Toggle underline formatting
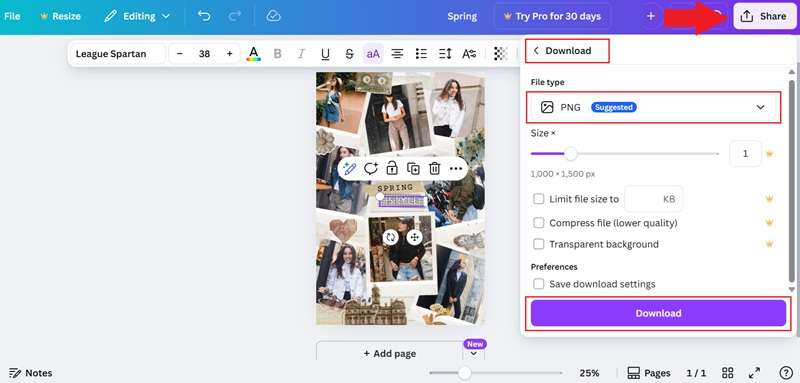 pyautogui.click(x=326, y=54)
